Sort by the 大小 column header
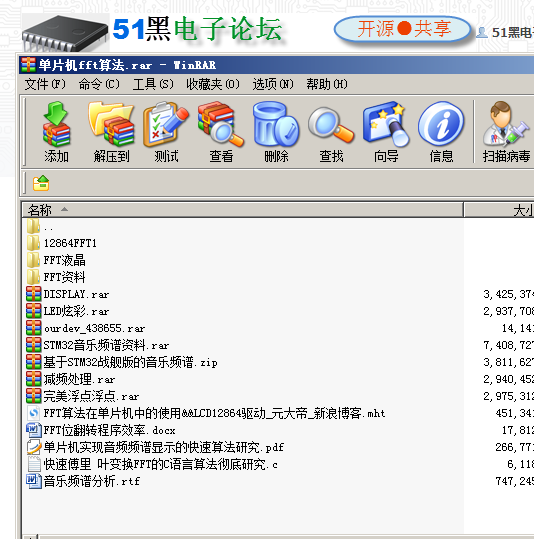 [x=499, y=210]
